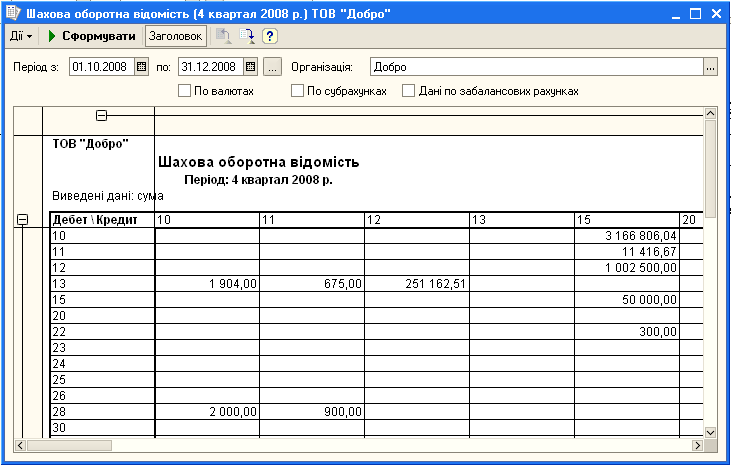Screen dimensions: 731x465
Task: Enable the По субрахунках checkbox
Action: coord(297,90)
